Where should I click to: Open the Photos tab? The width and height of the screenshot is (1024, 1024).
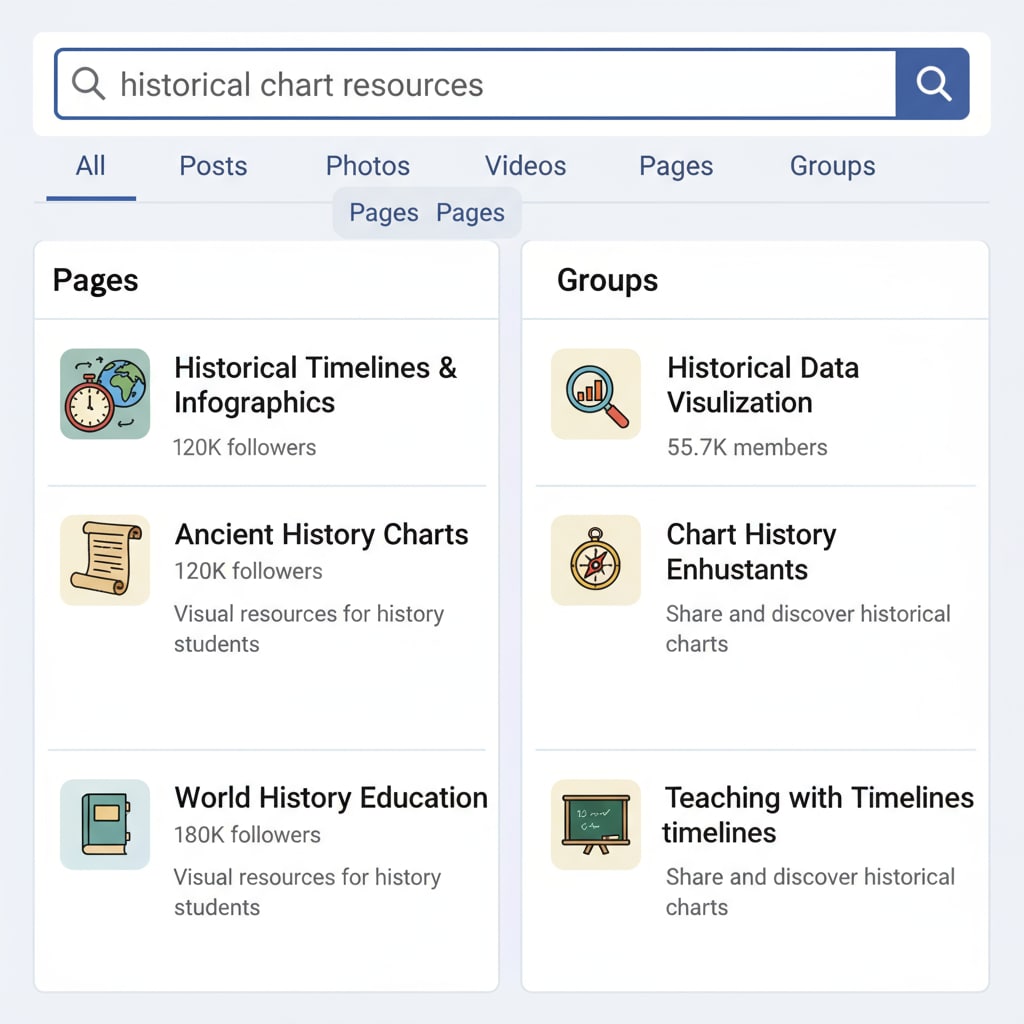[368, 166]
